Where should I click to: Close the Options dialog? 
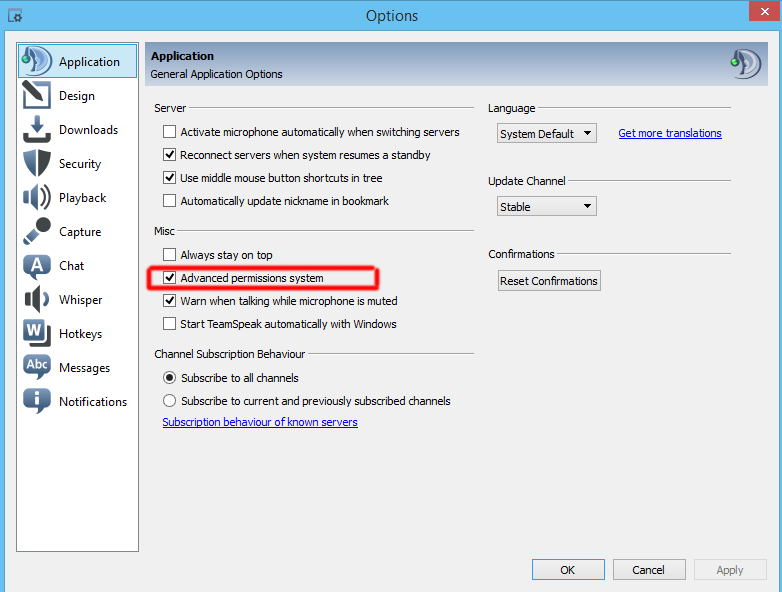[765, 11]
